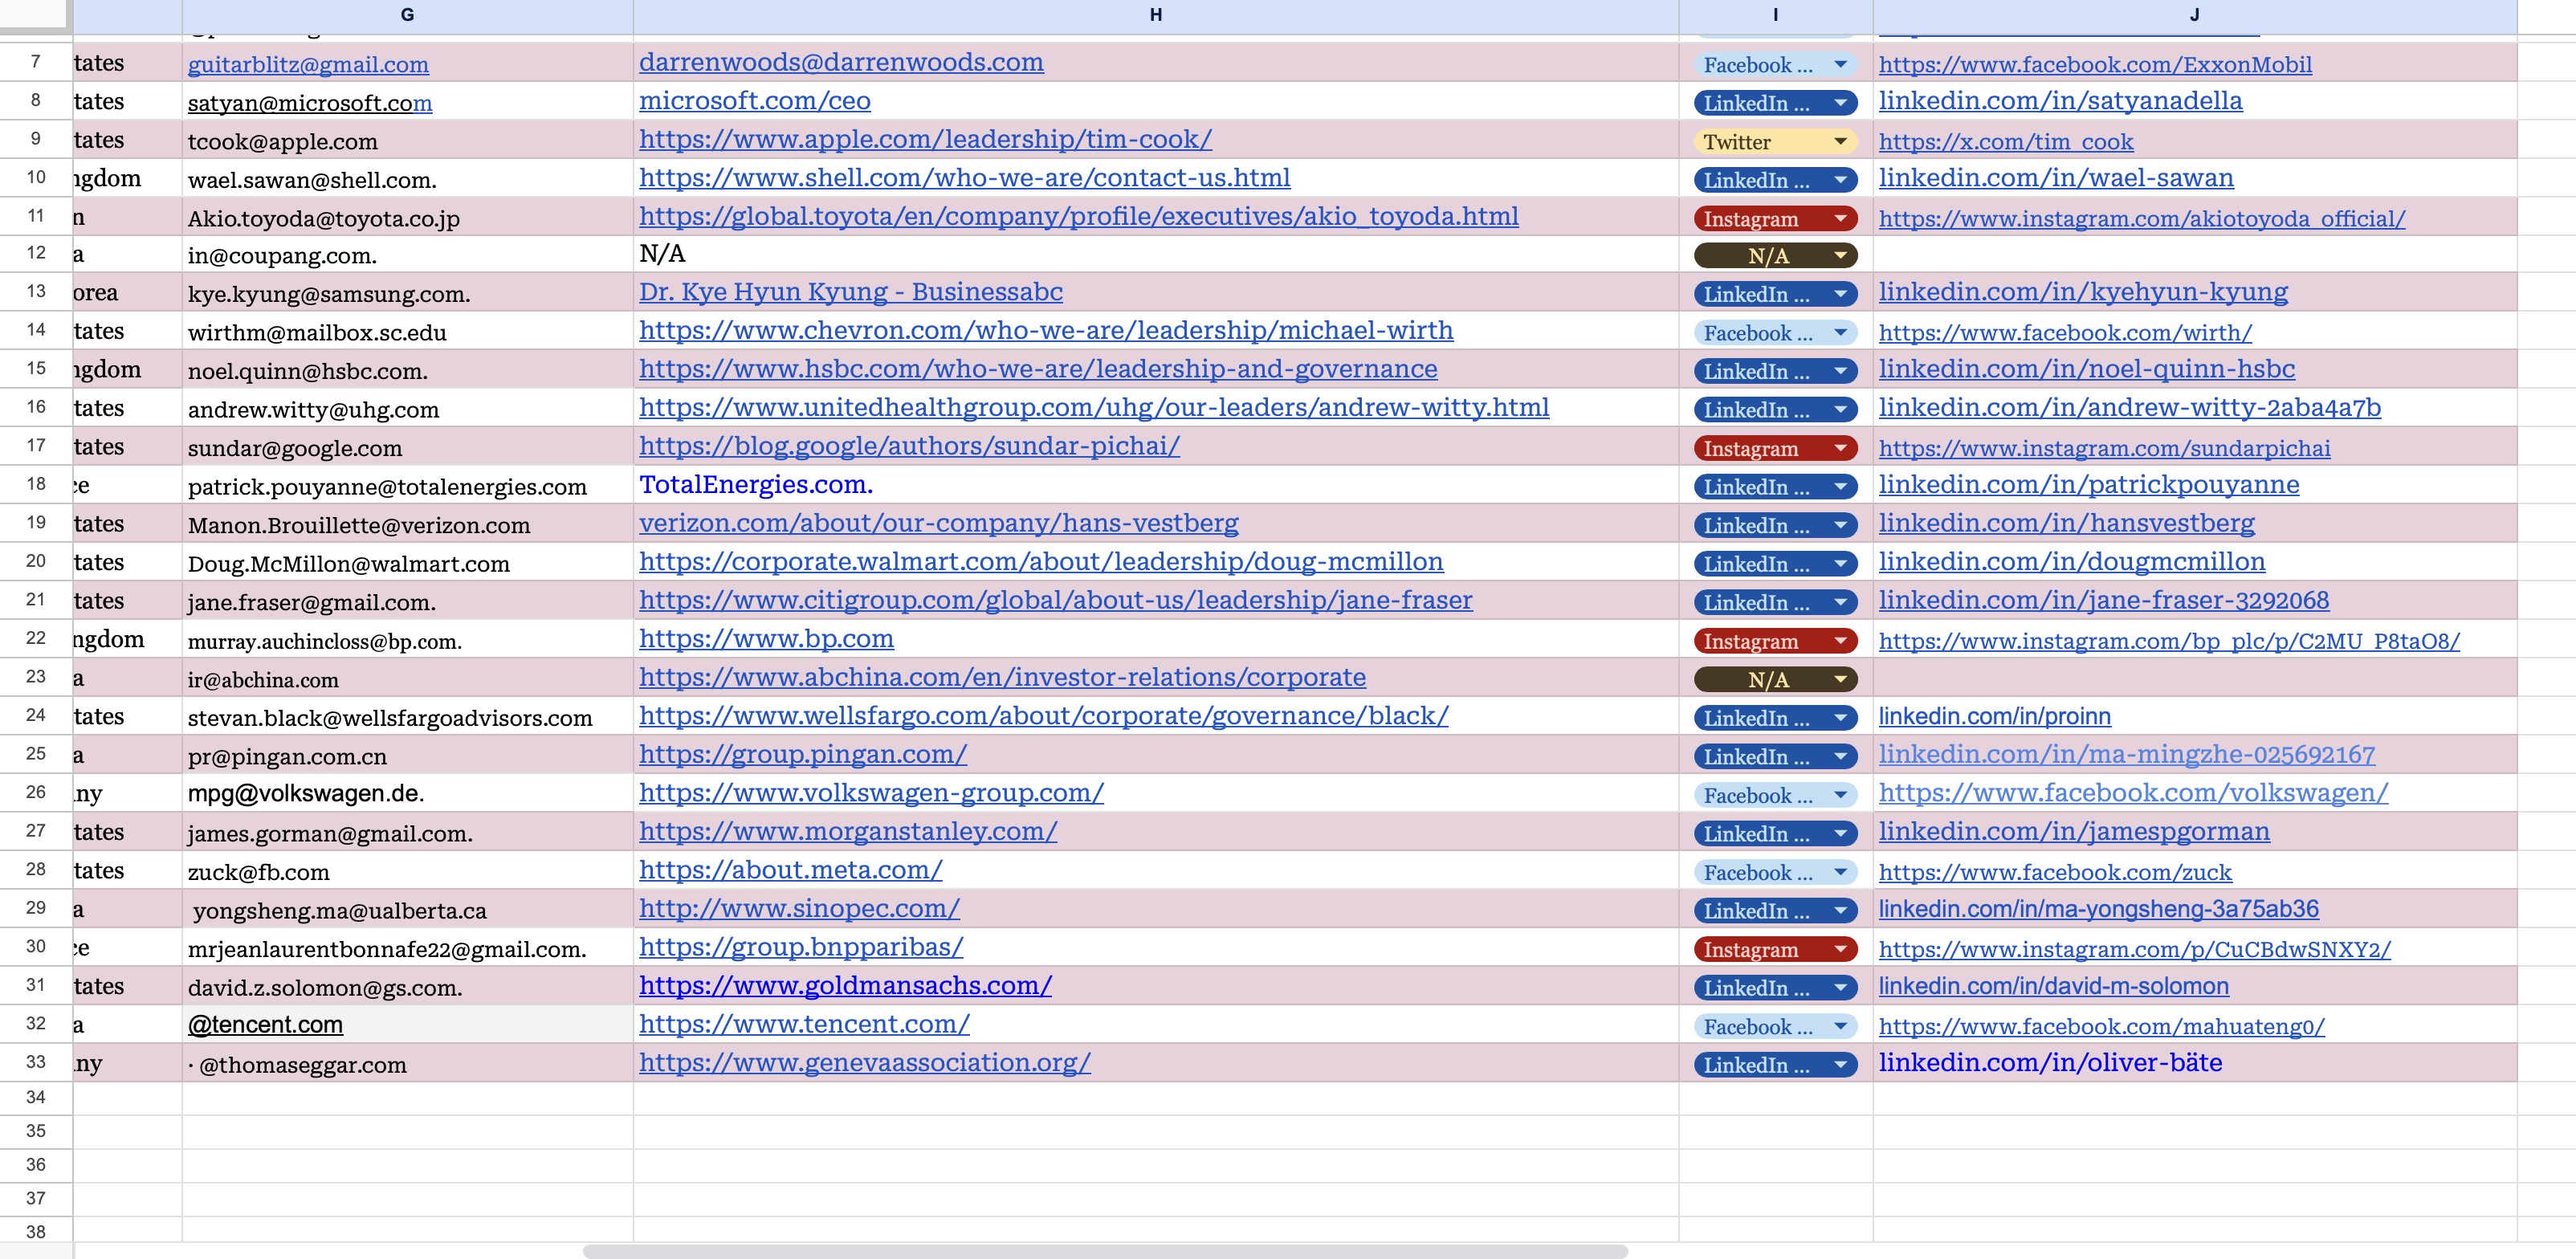Select column H header
Image resolution: width=2576 pixels, height=1259 pixels.
click(1155, 14)
